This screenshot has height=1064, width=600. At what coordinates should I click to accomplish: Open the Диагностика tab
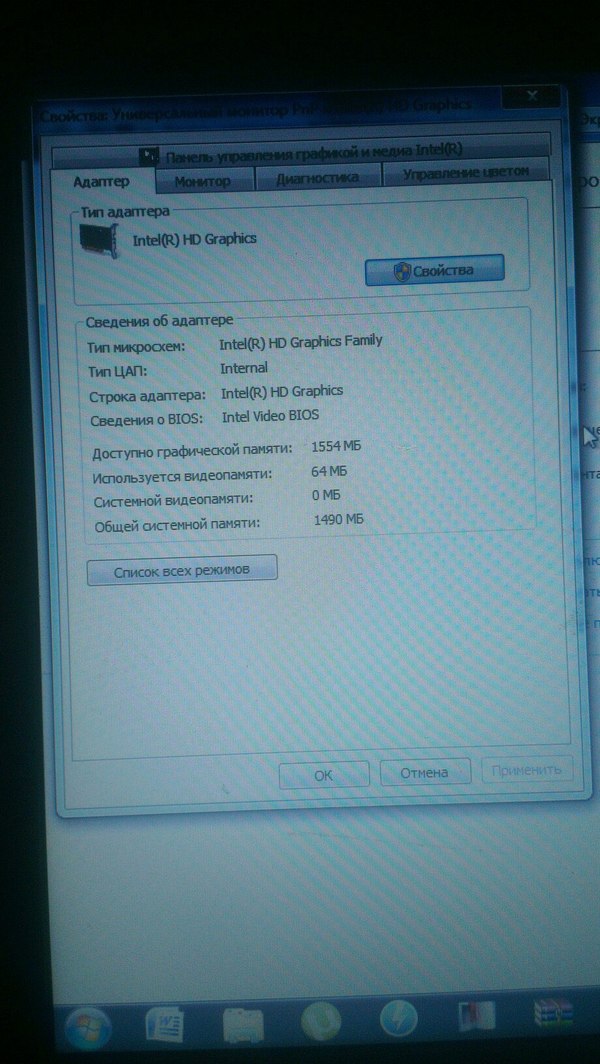pos(318,178)
